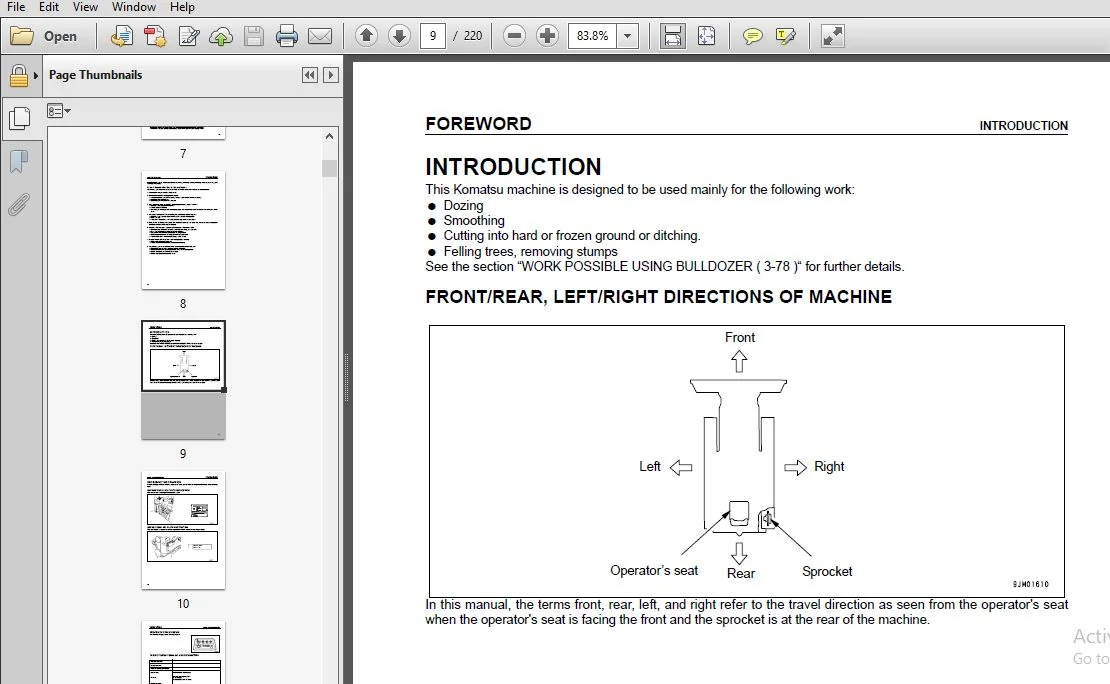Click the Email envelope icon
The width and height of the screenshot is (1110, 684).
point(320,36)
